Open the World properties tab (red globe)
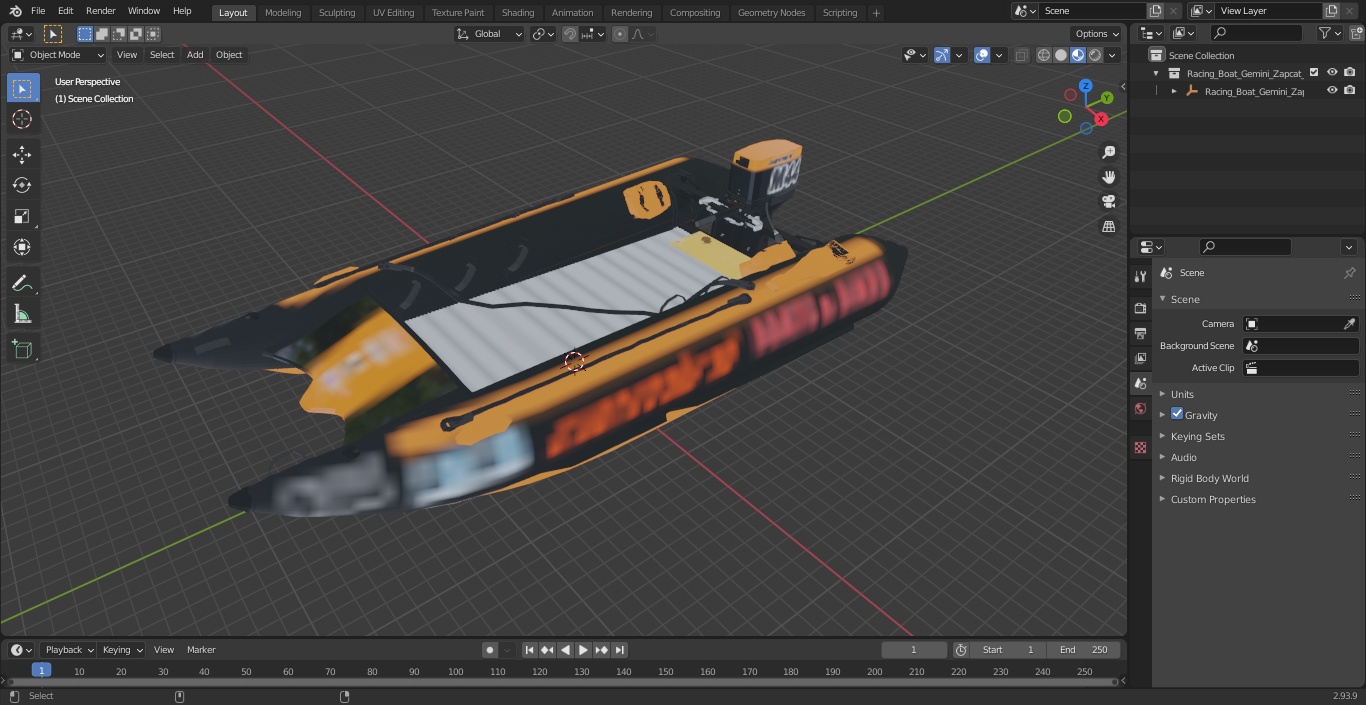Screen dimensions: 1366x705 click(1140, 409)
